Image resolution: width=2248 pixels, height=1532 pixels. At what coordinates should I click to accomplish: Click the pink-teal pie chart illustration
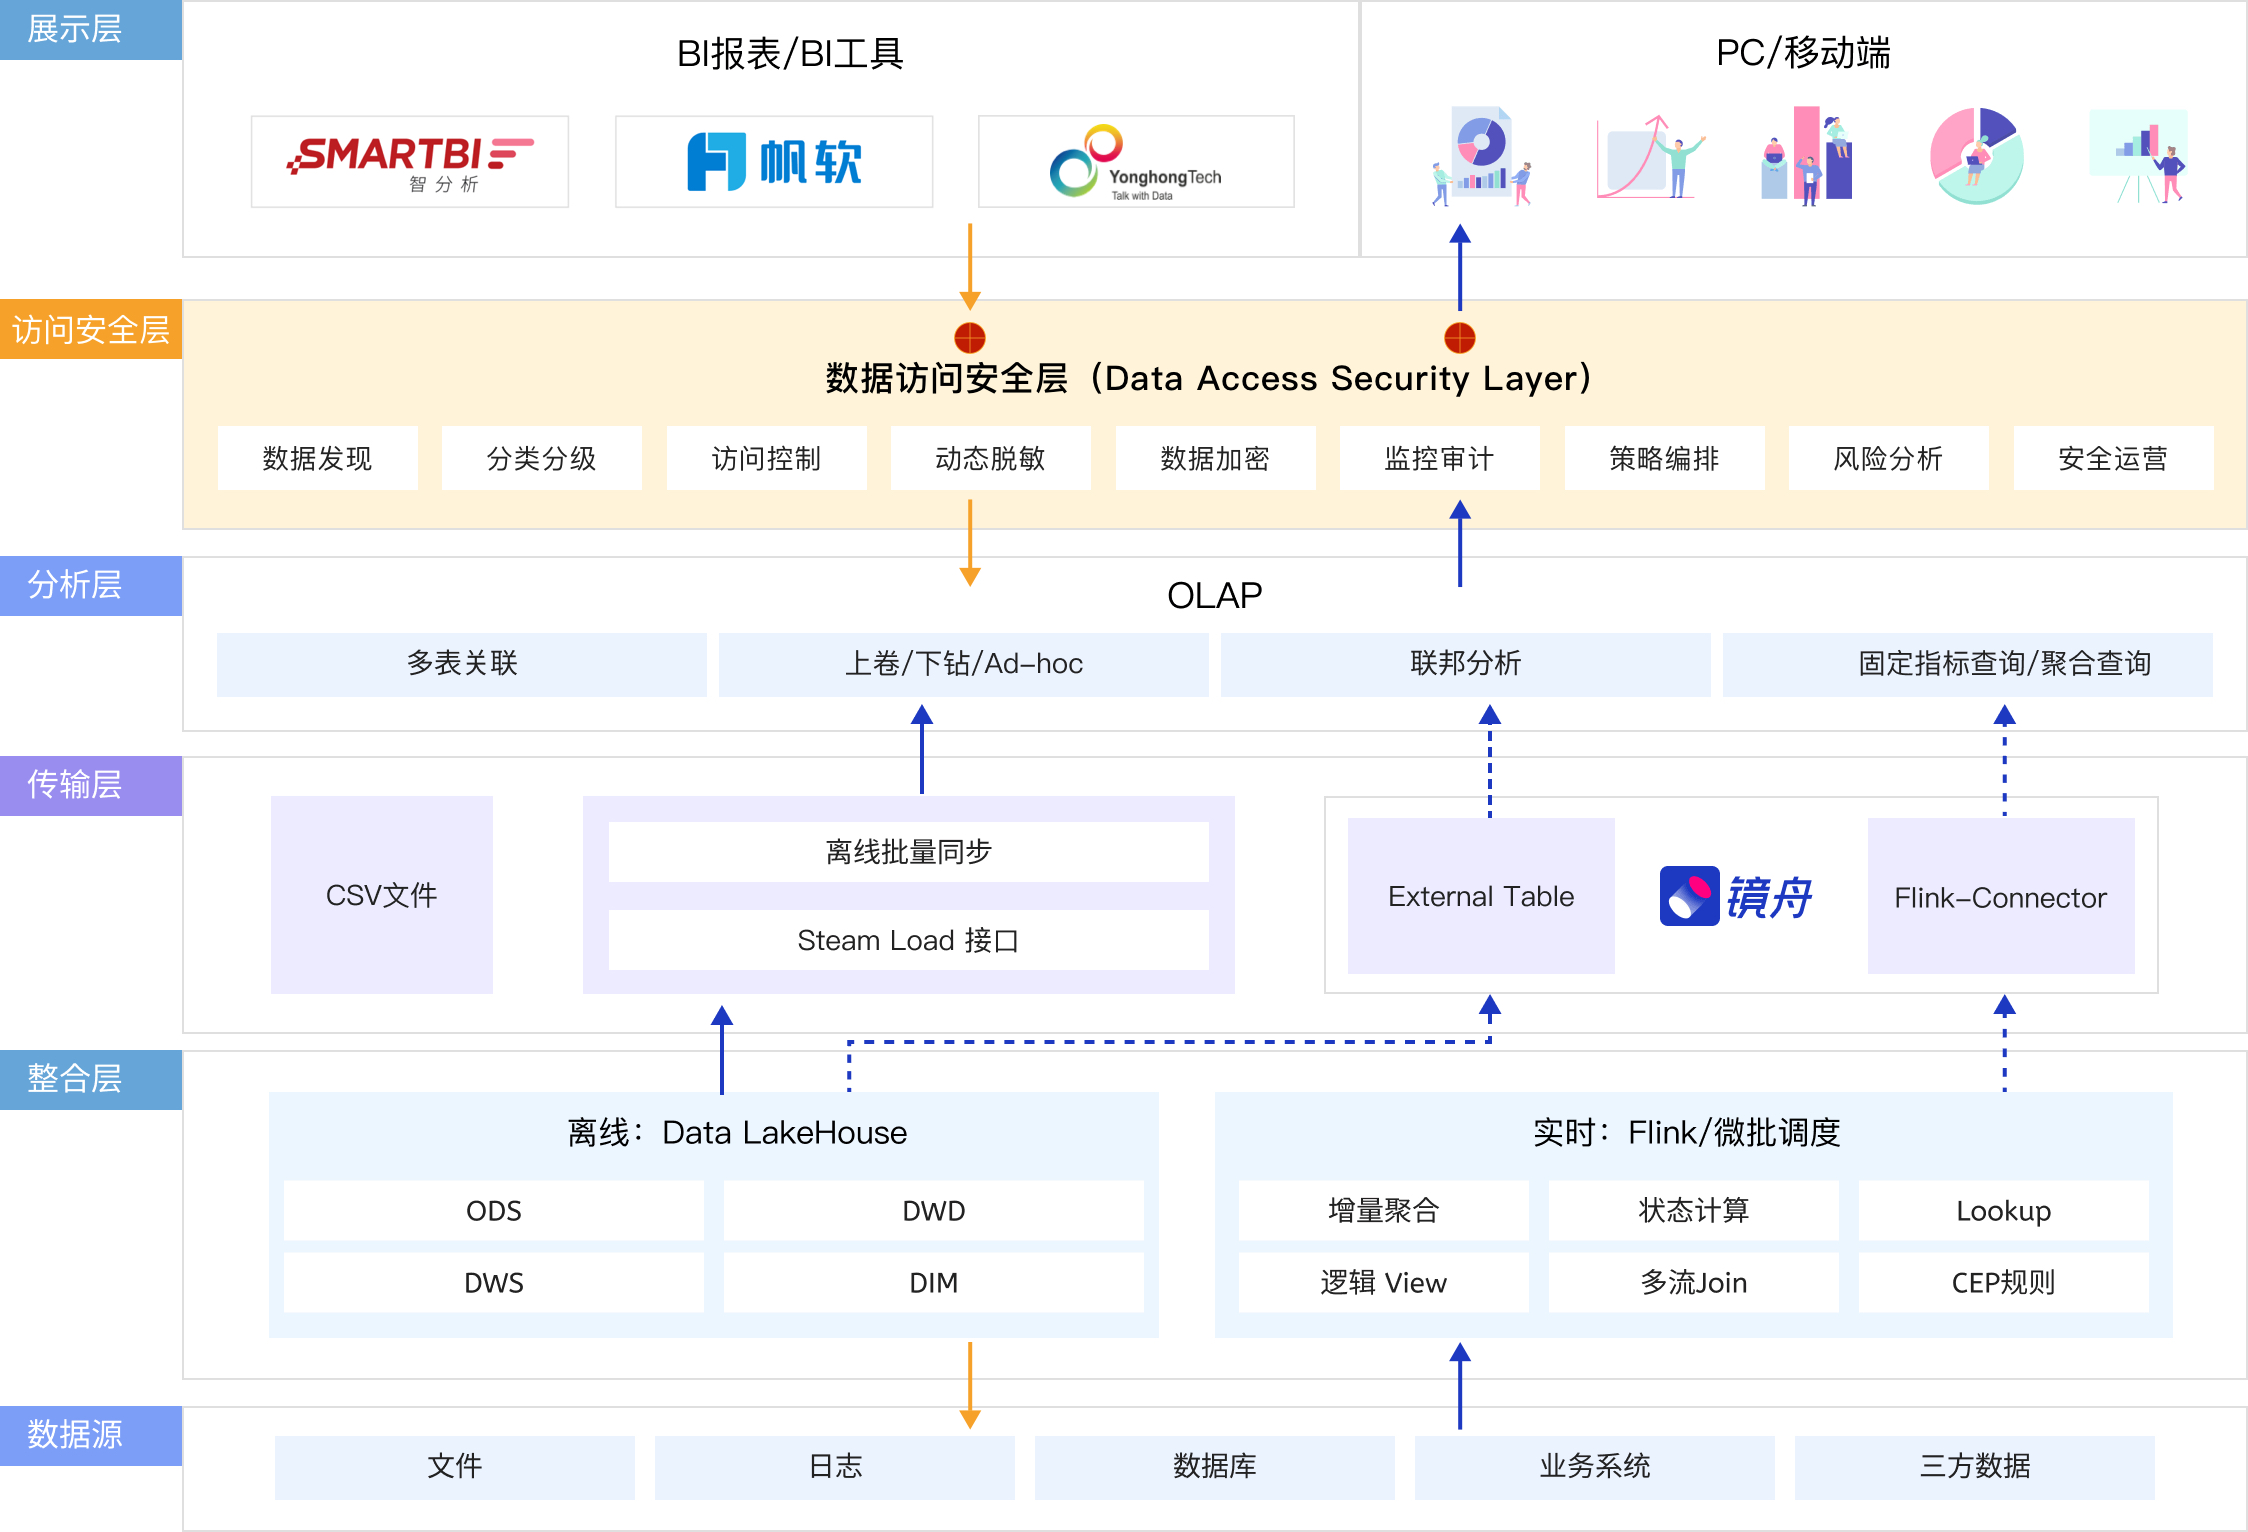[x=1977, y=156]
